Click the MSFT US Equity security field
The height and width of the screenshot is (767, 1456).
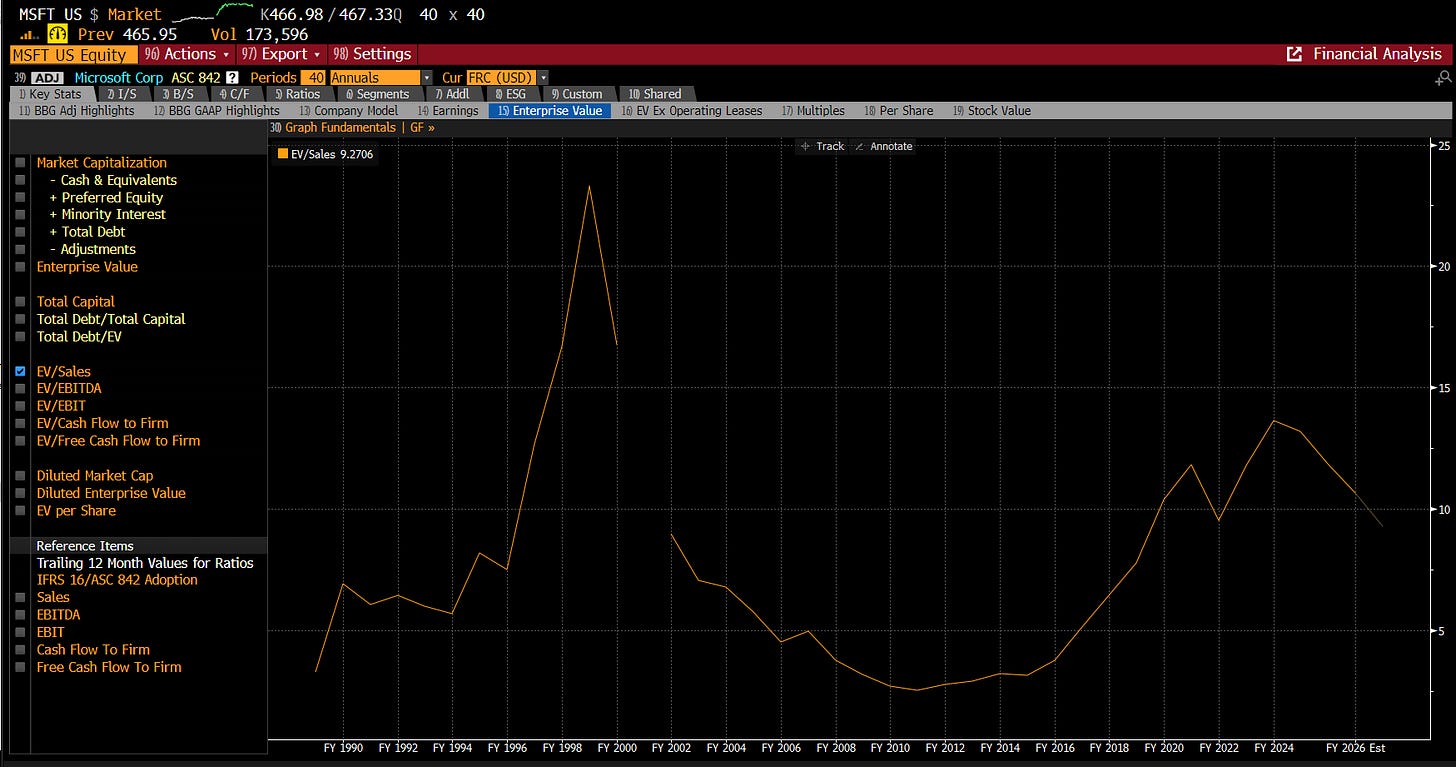pyautogui.click(x=72, y=55)
